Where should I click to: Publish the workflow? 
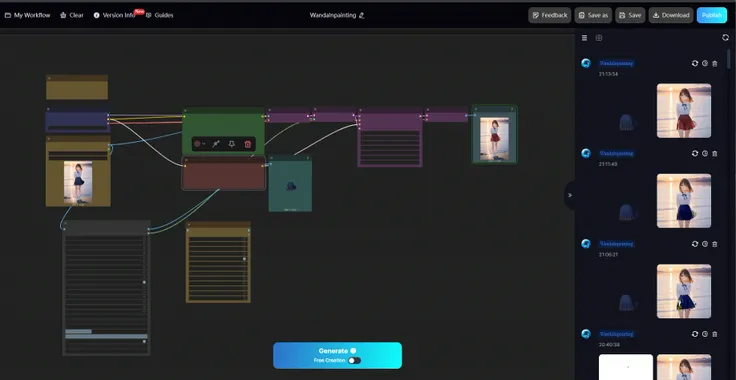(712, 15)
